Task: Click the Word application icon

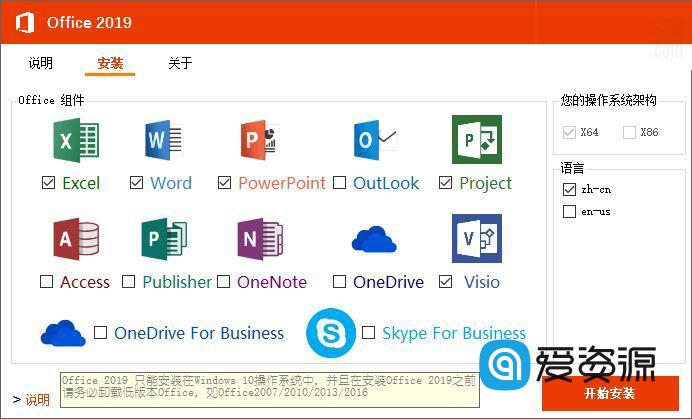Action: pyautogui.click(x=163, y=140)
